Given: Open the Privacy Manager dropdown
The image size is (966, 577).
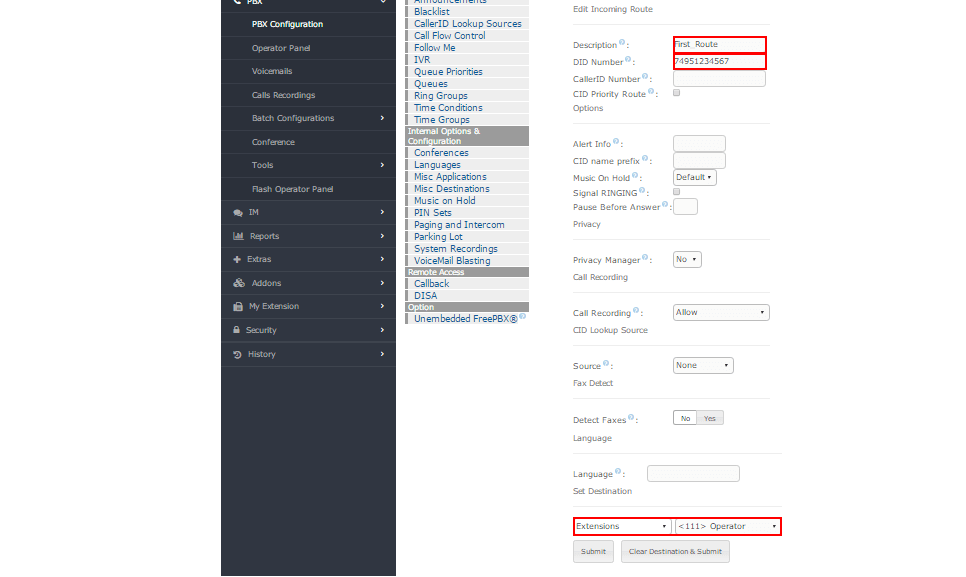Looking at the screenshot, I should tap(687, 259).
